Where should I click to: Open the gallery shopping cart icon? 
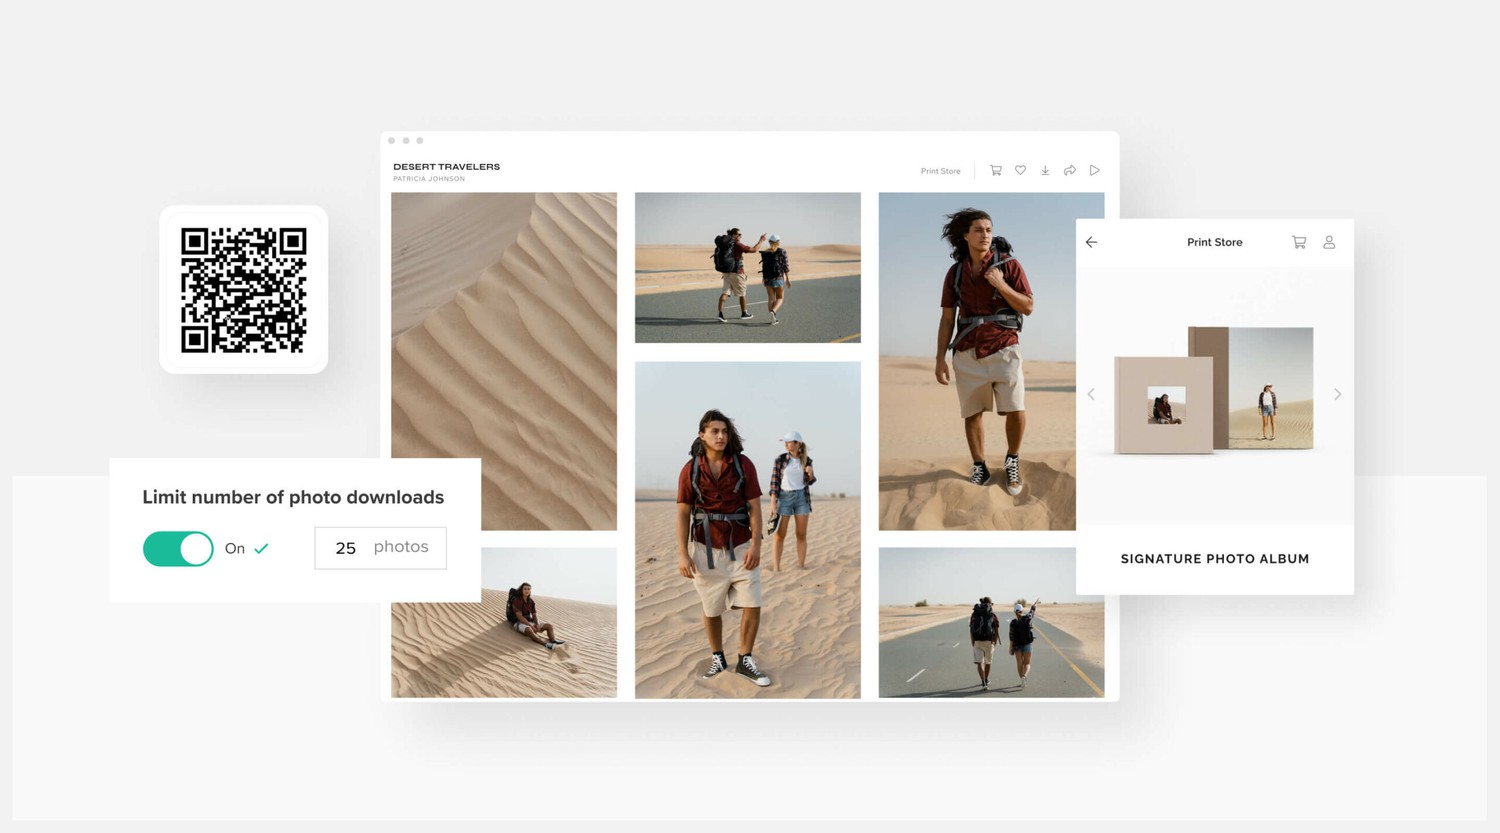[995, 171]
